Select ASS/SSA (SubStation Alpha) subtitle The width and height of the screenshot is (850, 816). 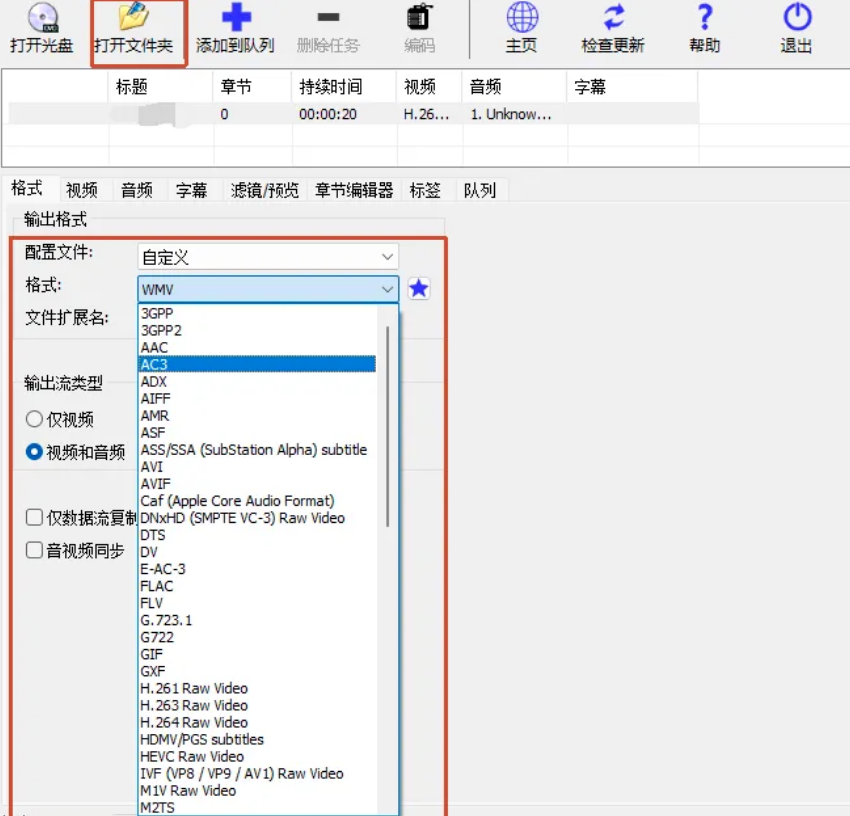[x=257, y=450]
